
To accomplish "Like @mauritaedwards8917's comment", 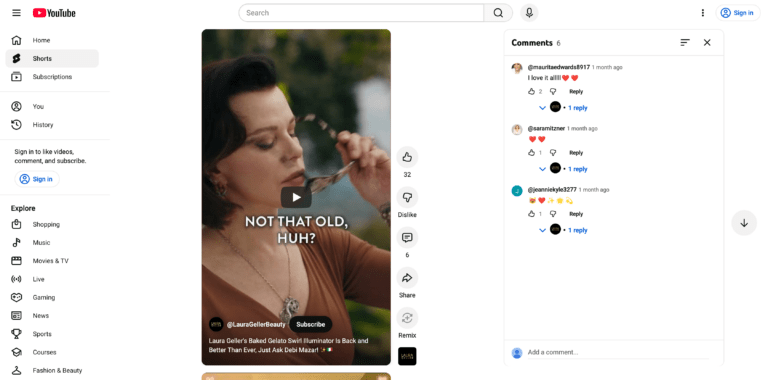I will tap(531, 92).
